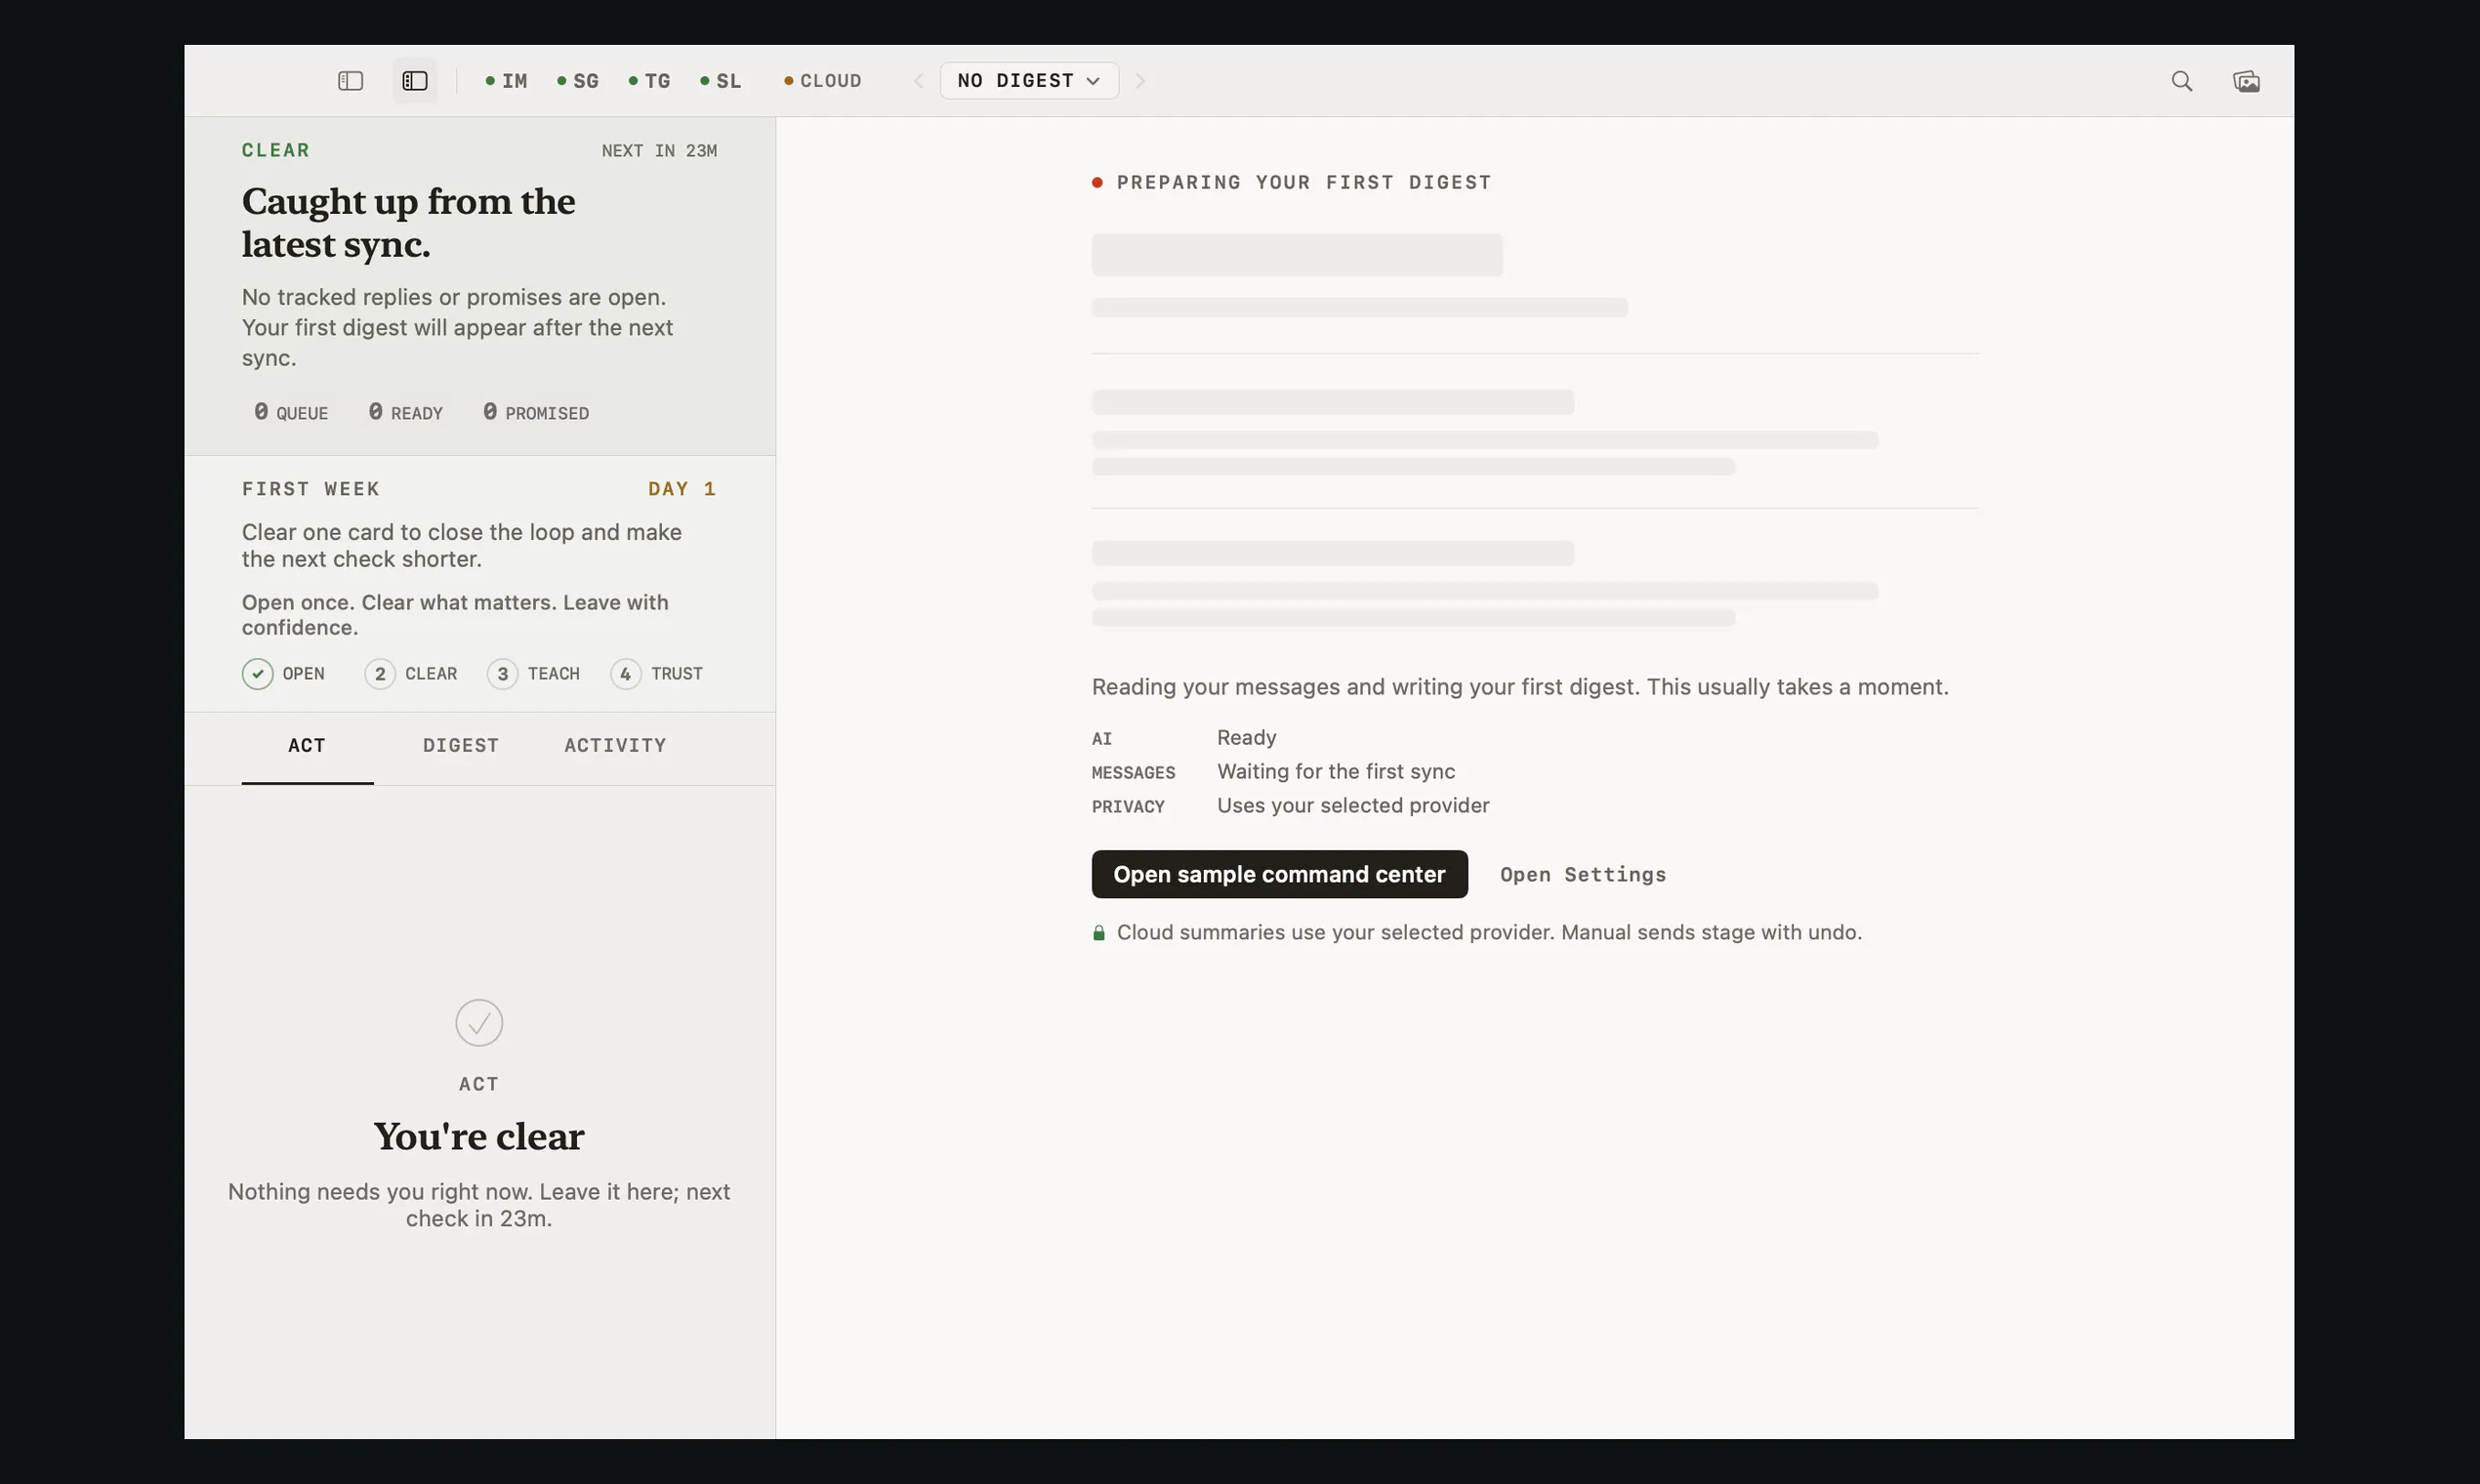Open the search magnifier icon
2480x1484 pixels.
point(2181,81)
